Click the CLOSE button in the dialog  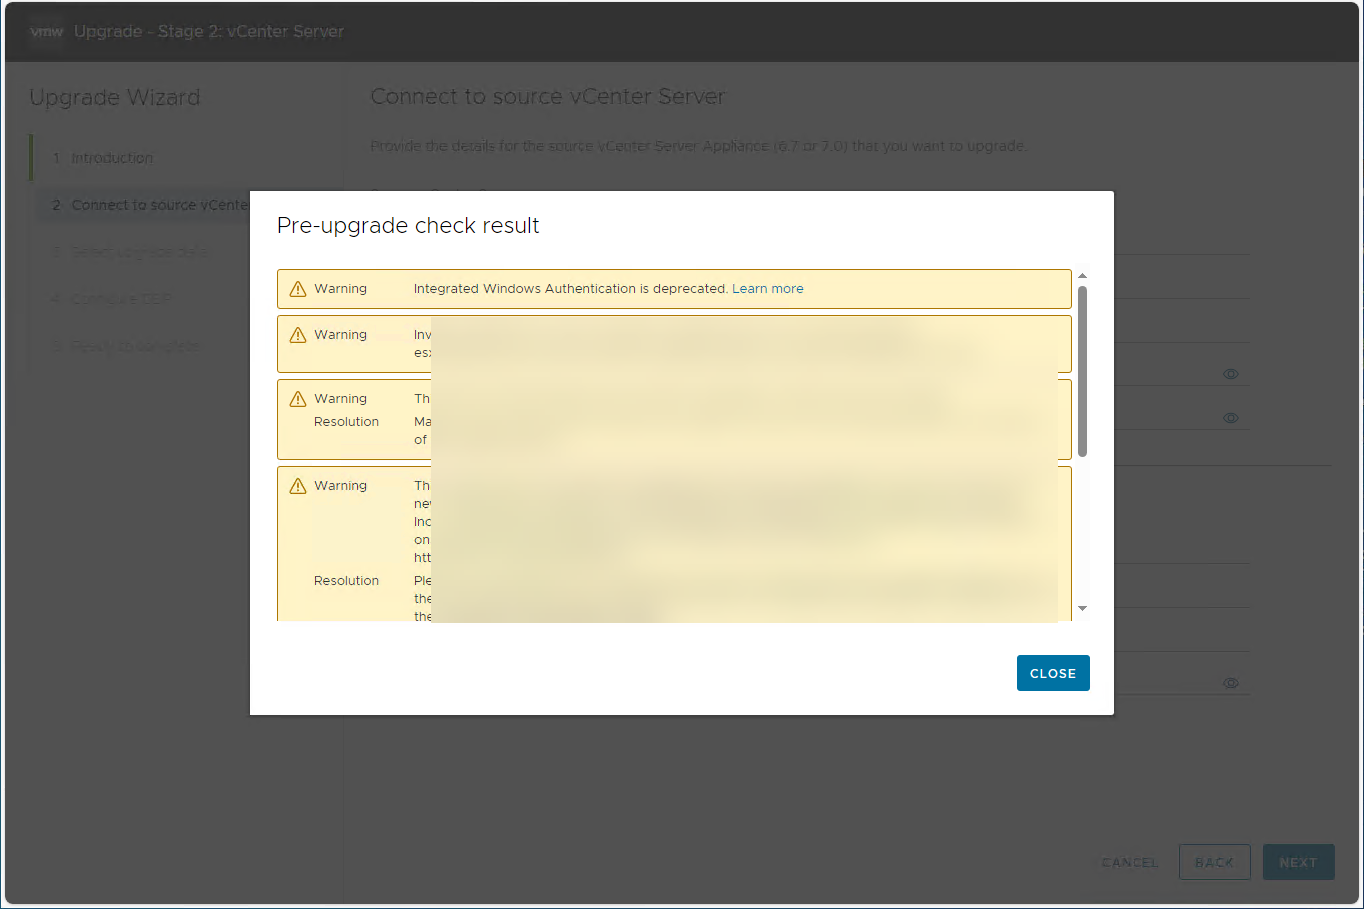(1053, 673)
